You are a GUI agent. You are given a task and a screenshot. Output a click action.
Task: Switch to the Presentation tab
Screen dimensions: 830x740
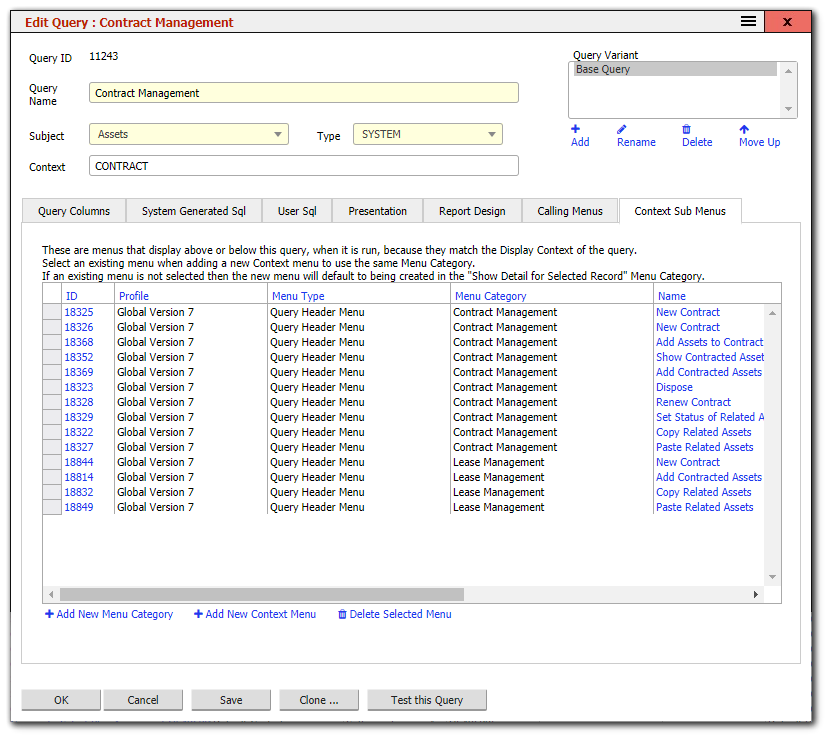377,211
